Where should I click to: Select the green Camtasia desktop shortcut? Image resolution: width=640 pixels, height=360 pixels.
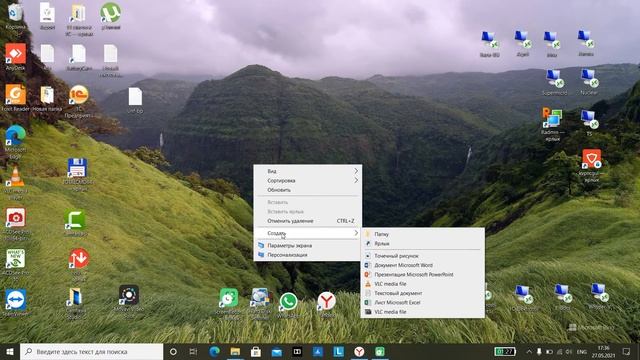click(x=75, y=220)
